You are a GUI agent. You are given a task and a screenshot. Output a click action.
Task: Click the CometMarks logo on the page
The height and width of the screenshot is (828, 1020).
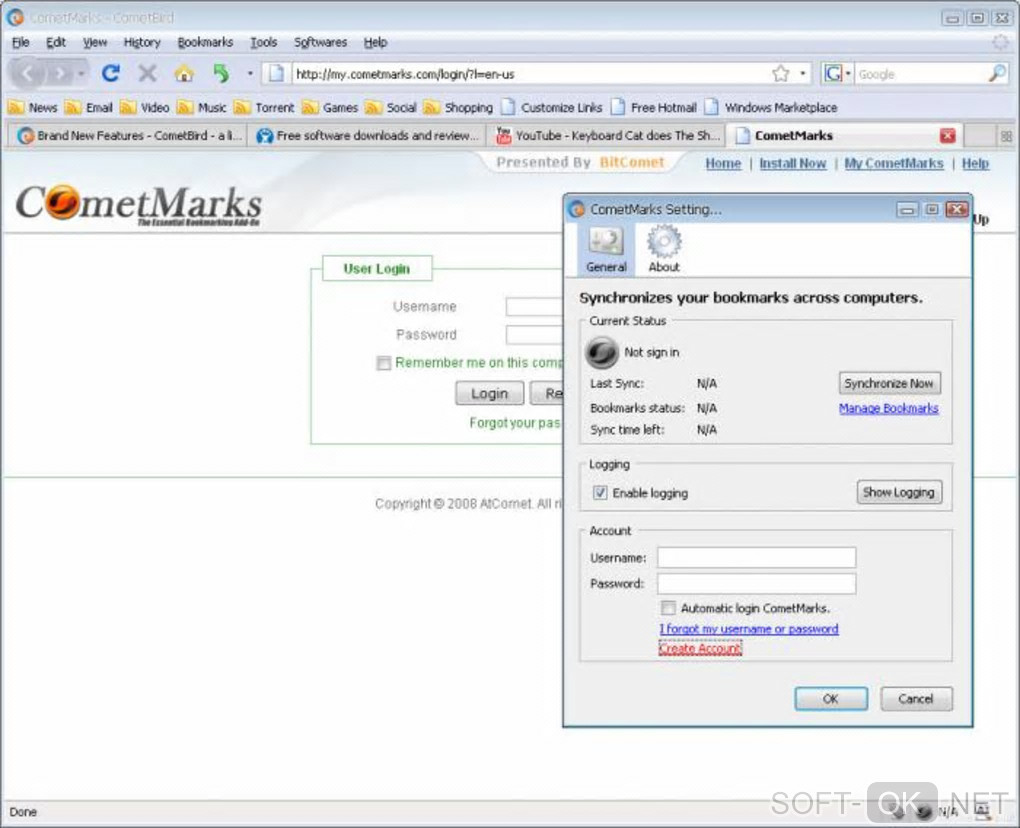(138, 205)
